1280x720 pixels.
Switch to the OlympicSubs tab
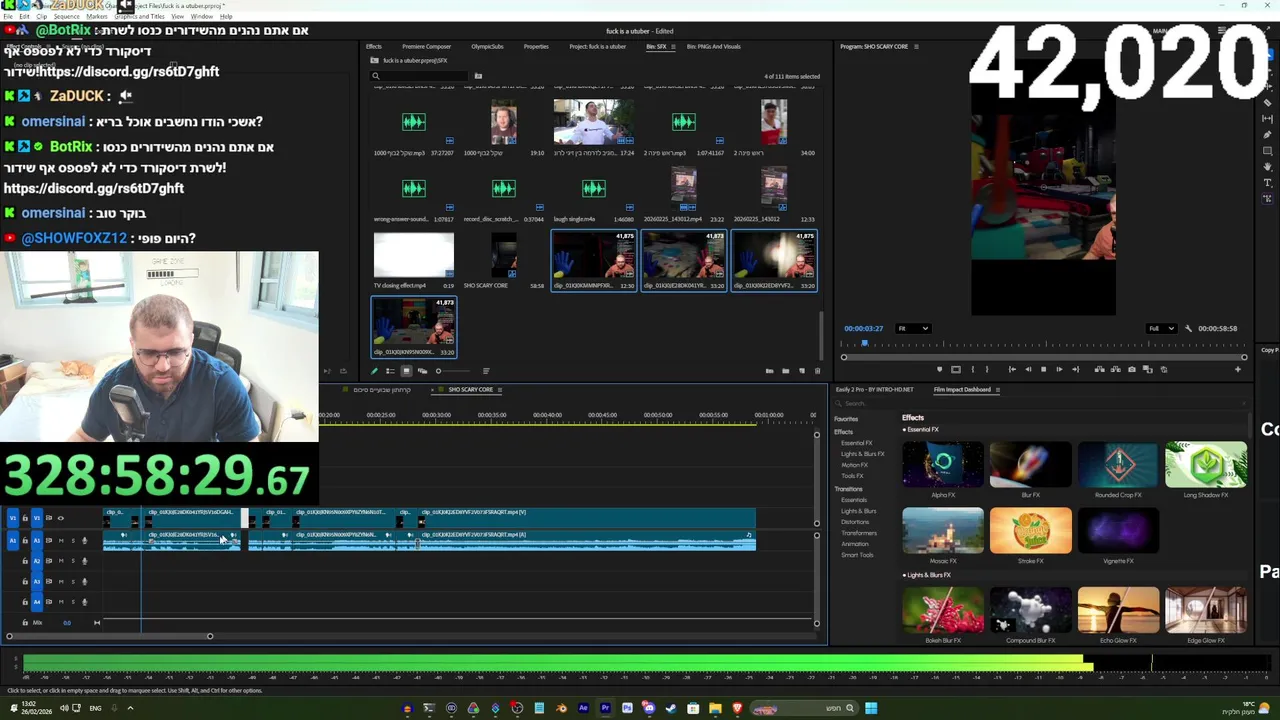pyautogui.click(x=487, y=46)
